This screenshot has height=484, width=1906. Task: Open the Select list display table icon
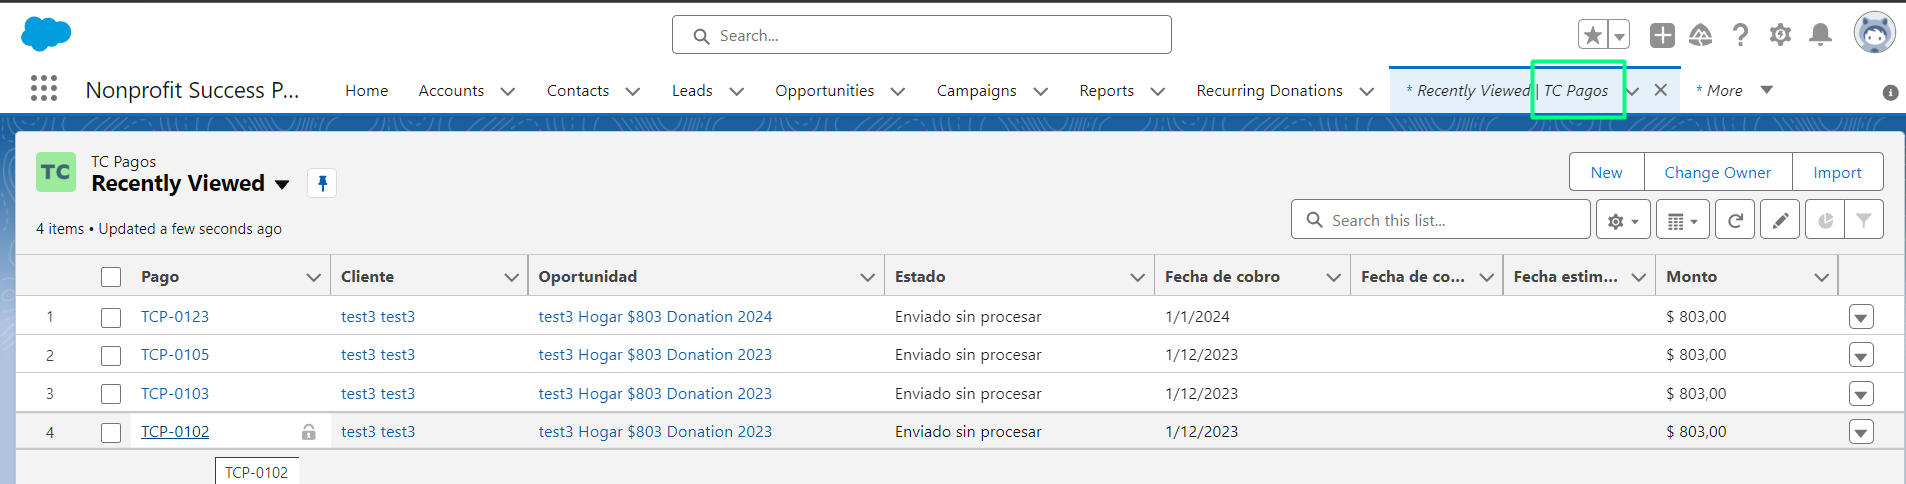(x=1683, y=220)
